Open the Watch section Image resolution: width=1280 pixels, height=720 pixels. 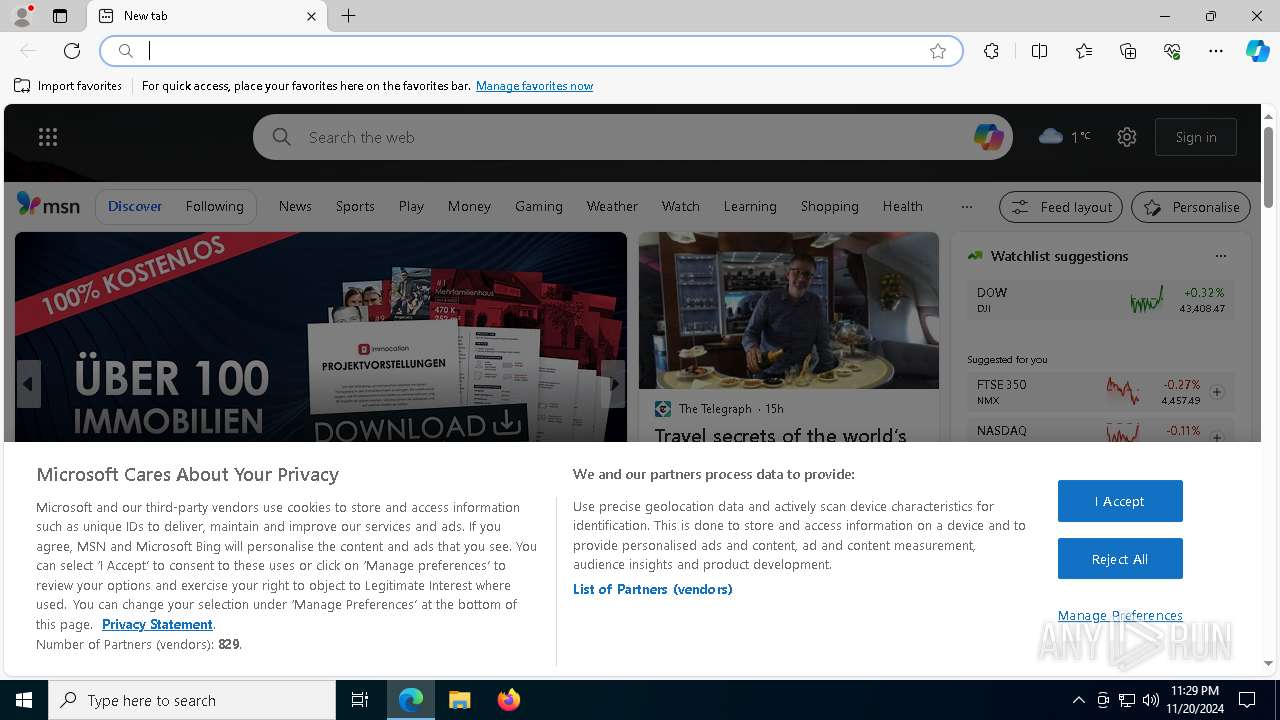coord(680,206)
